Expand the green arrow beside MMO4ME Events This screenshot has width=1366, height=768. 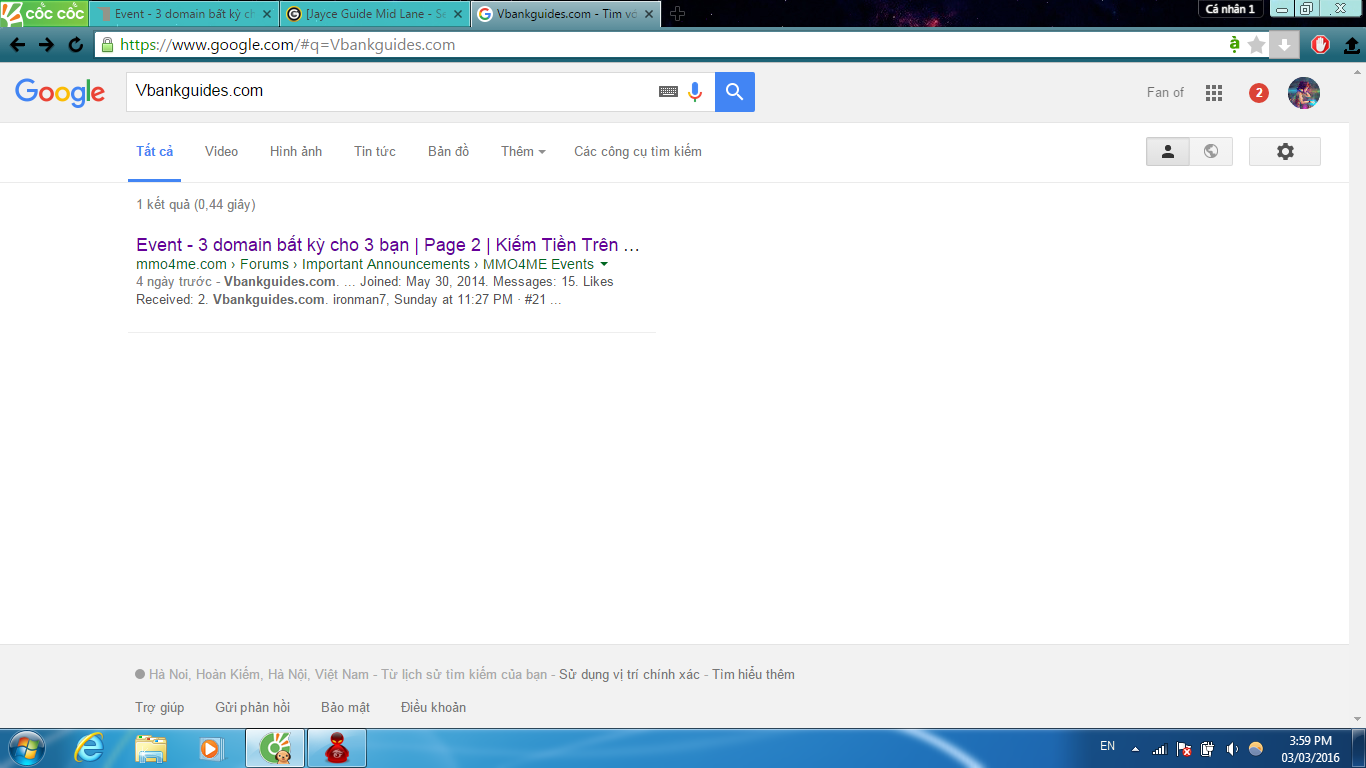tap(604, 265)
